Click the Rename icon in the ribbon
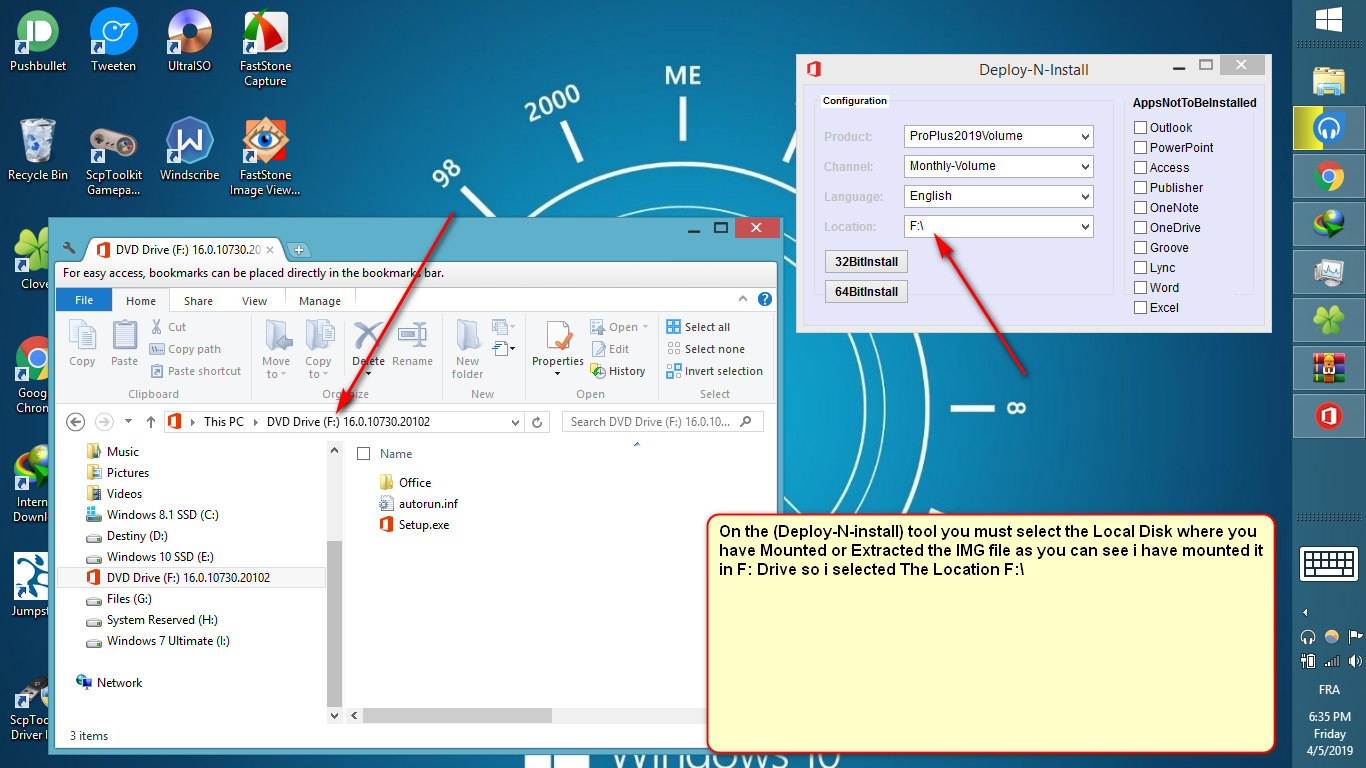 tap(412, 337)
